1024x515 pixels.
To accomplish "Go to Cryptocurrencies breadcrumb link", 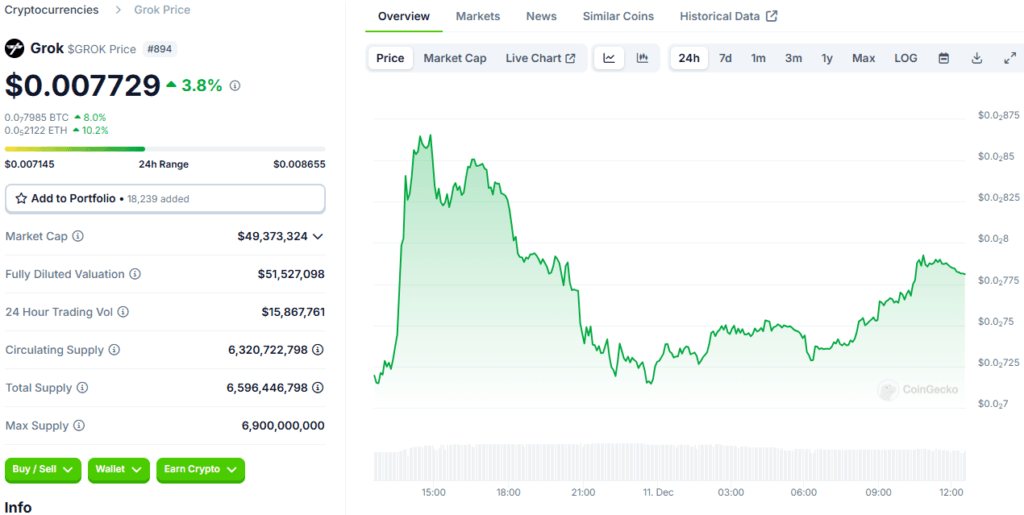I will 52,10.
